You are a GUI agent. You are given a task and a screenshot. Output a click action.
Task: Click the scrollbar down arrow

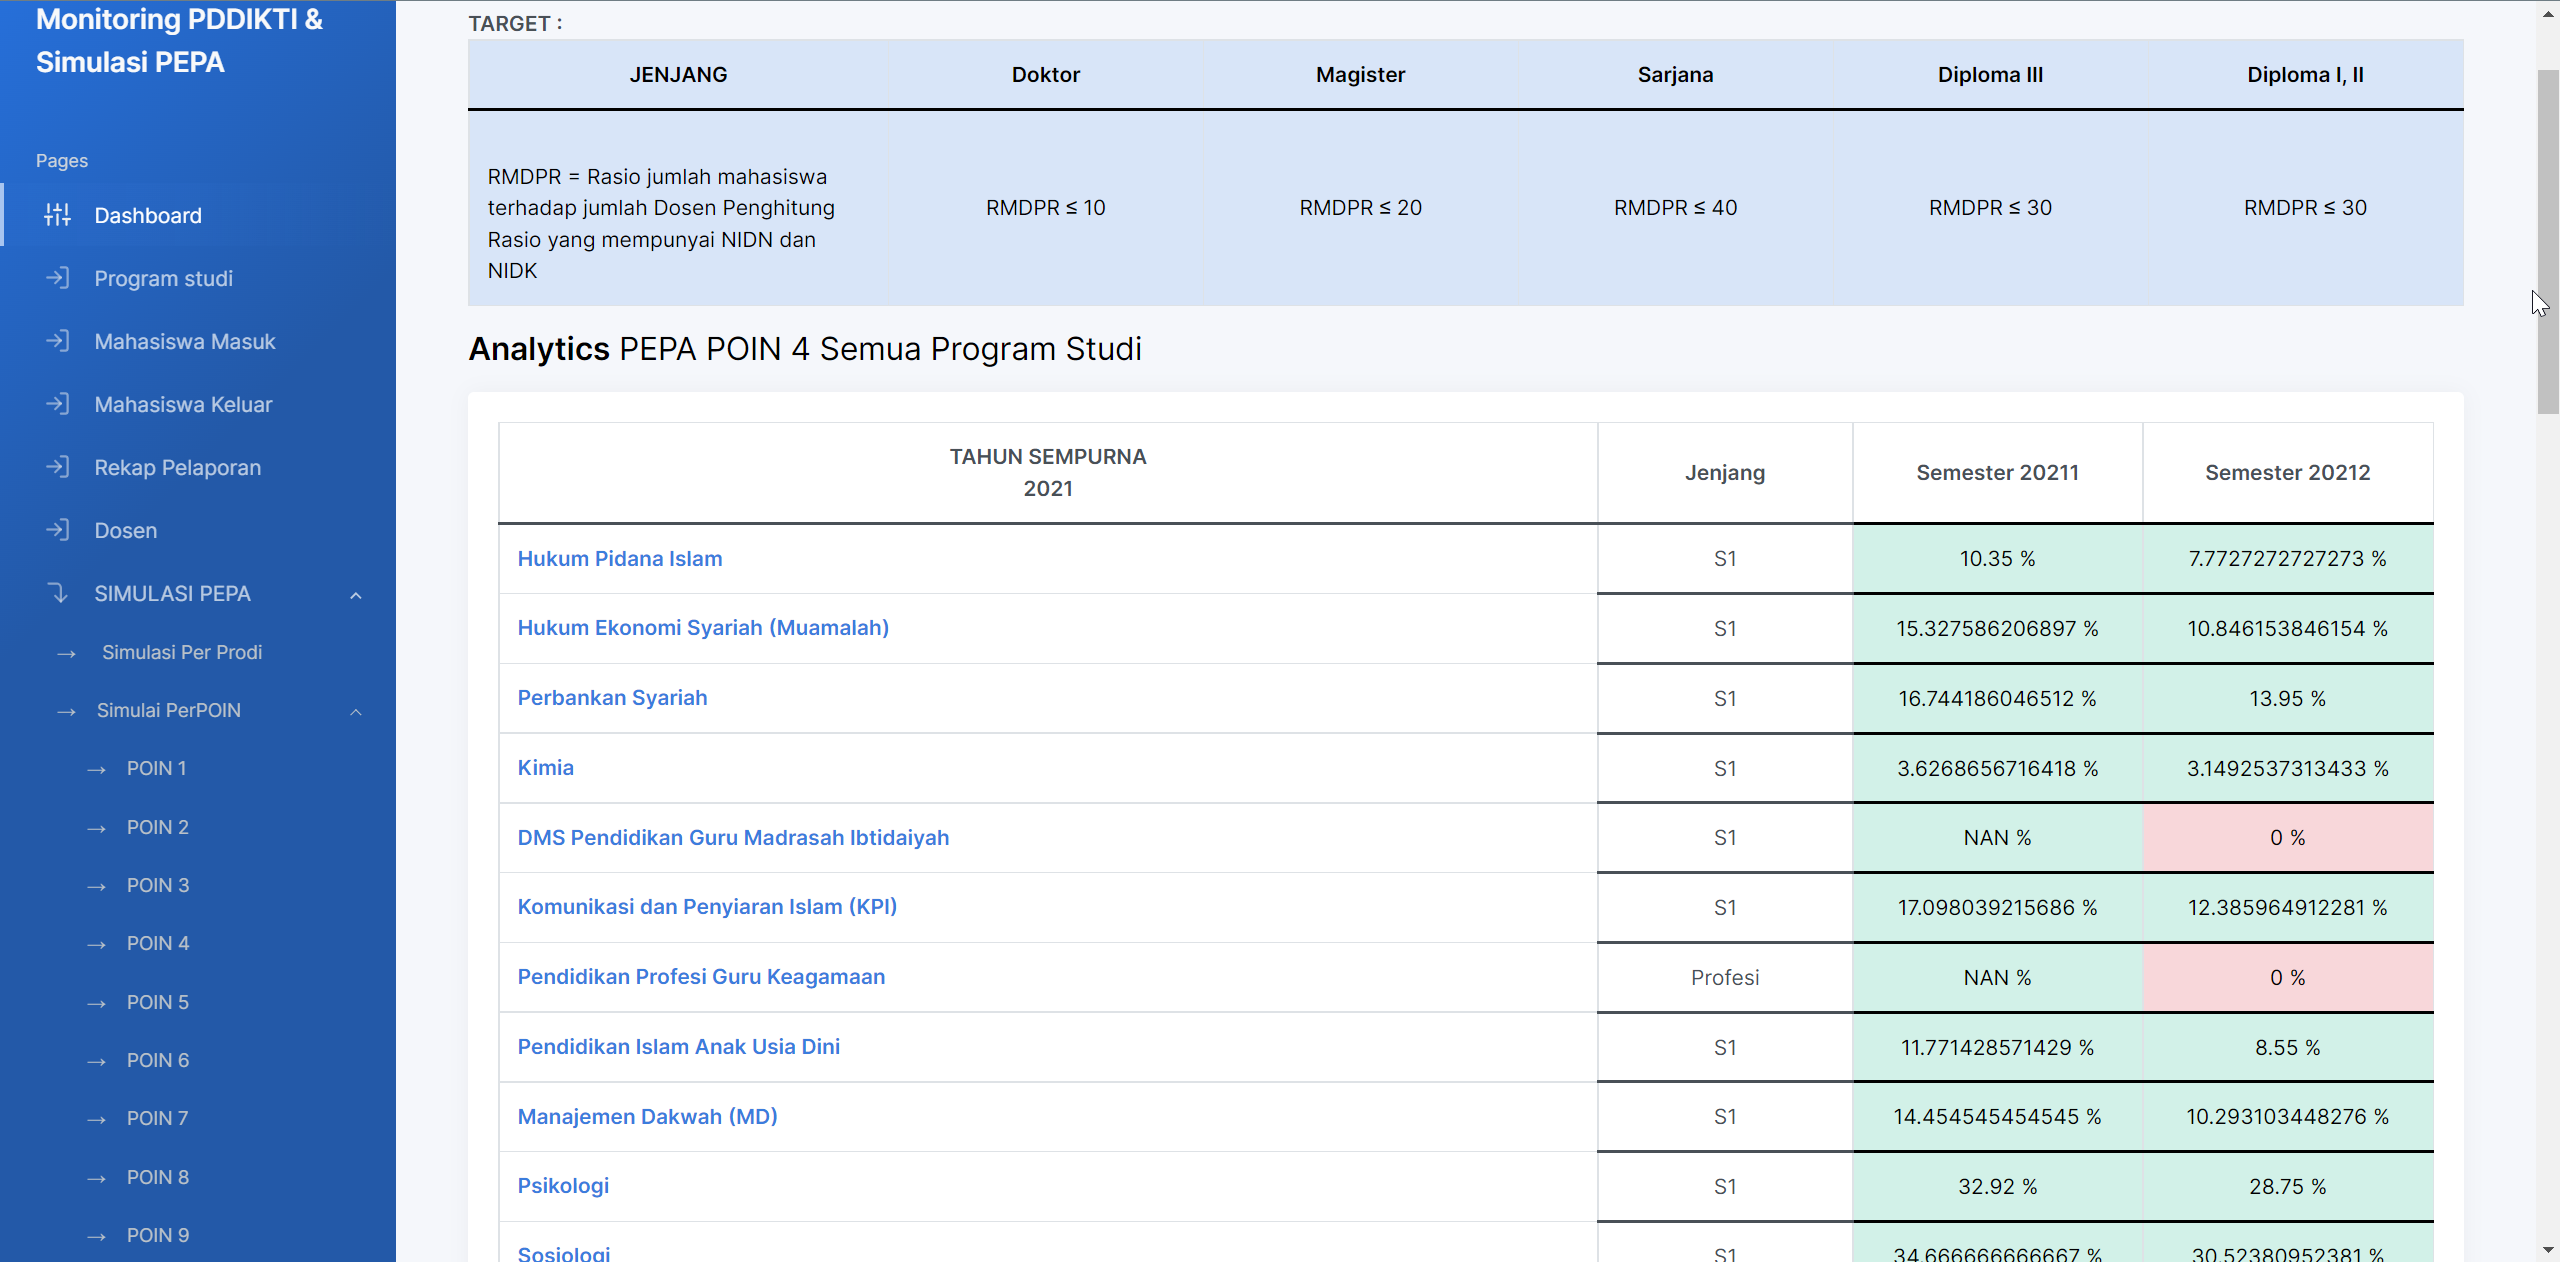coord(2547,1250)
